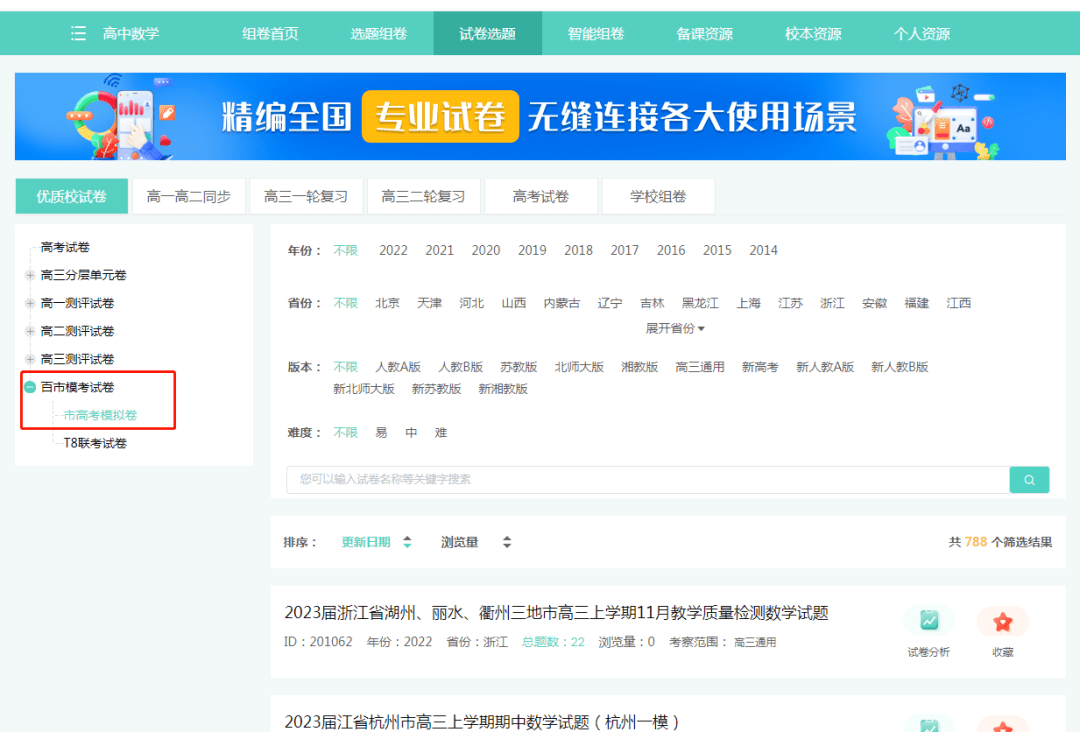The width and height of the screenshot is (1080, 732).
Task: Switch to the 高三一轮复习 tab
Action: tap(306, 196)
